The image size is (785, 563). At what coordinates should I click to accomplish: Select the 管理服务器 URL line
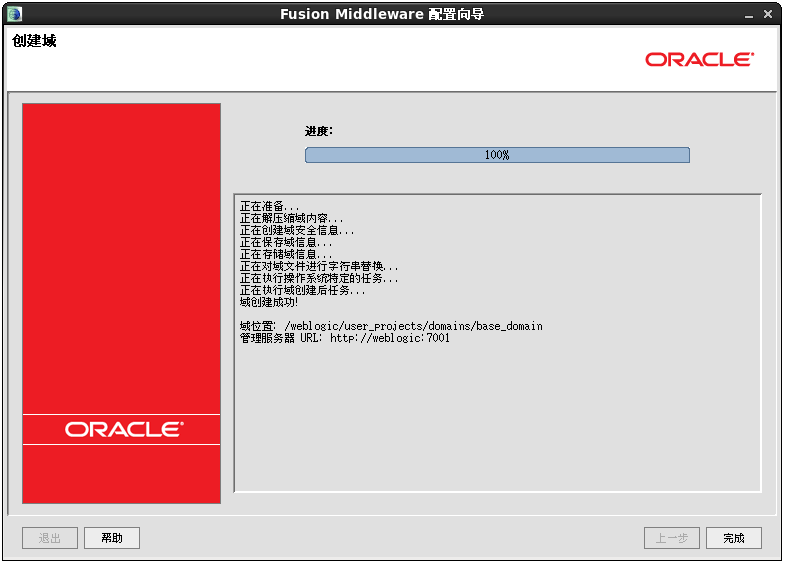(x=344, y=338)
